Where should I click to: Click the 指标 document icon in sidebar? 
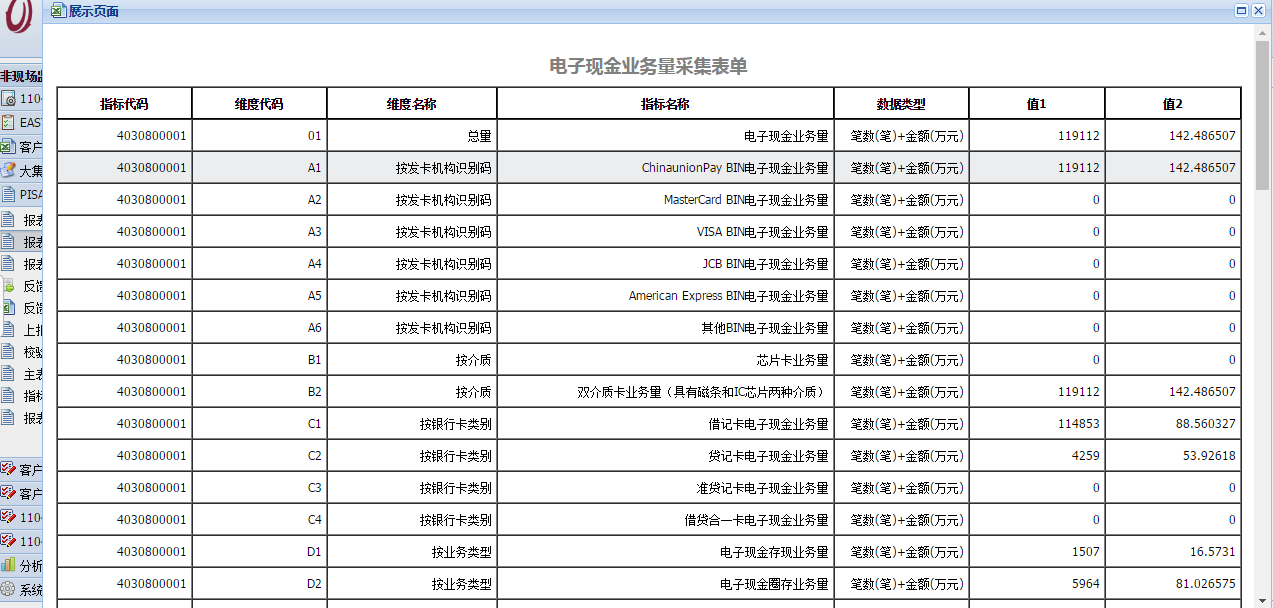point(9,396)
